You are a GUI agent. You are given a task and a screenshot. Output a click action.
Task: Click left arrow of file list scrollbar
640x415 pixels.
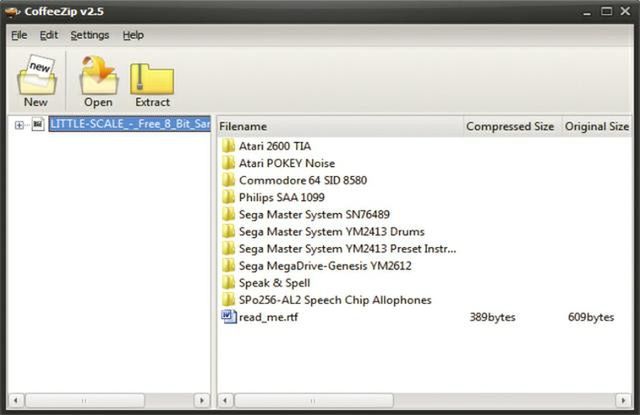pyautogui.click(x=225, y=400)
